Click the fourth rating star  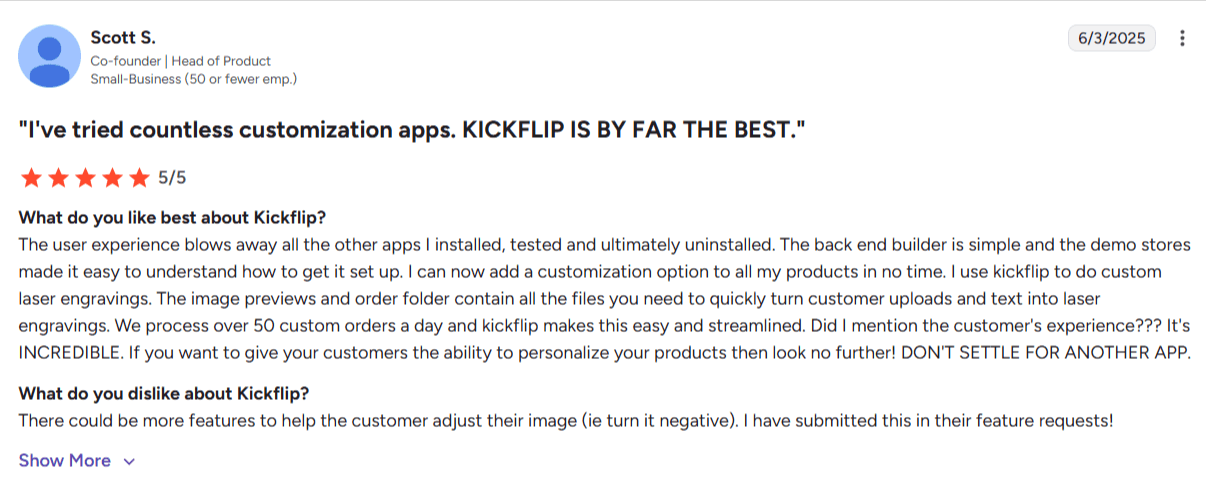(112, 178)
